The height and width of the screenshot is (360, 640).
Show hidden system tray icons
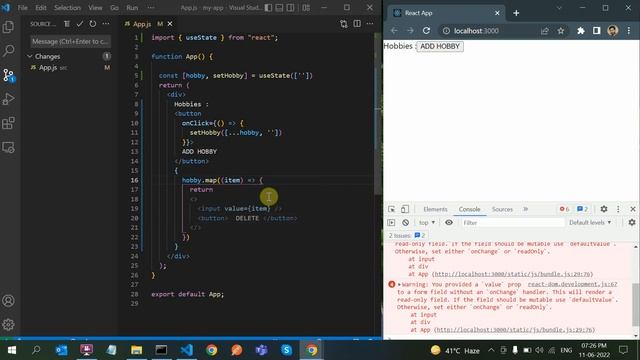pos(491,350)
